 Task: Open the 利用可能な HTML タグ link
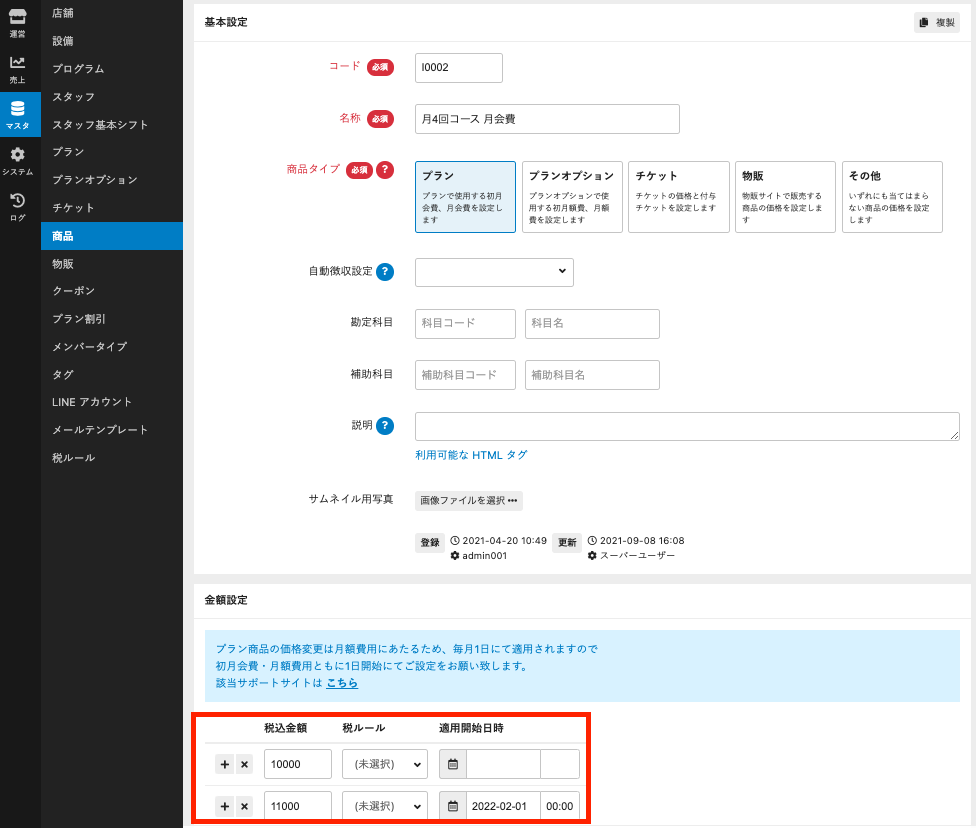coord(471,455)
